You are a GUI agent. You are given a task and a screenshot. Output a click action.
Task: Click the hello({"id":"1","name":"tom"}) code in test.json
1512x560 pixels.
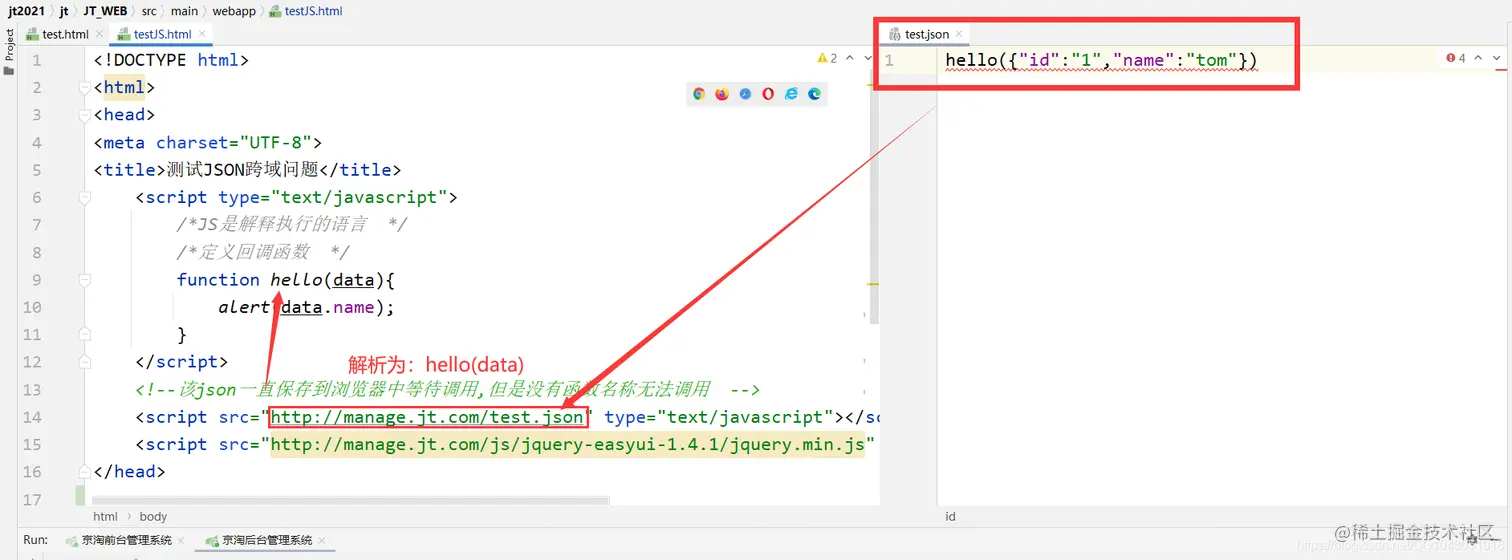click(x=1101, y=60)
